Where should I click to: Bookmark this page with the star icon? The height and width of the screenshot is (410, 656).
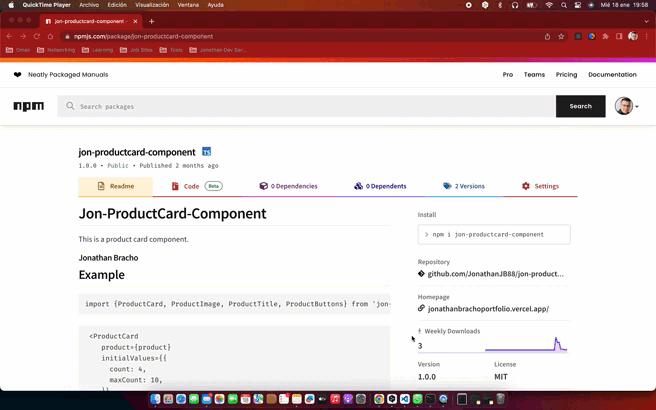tap(561, 36)
